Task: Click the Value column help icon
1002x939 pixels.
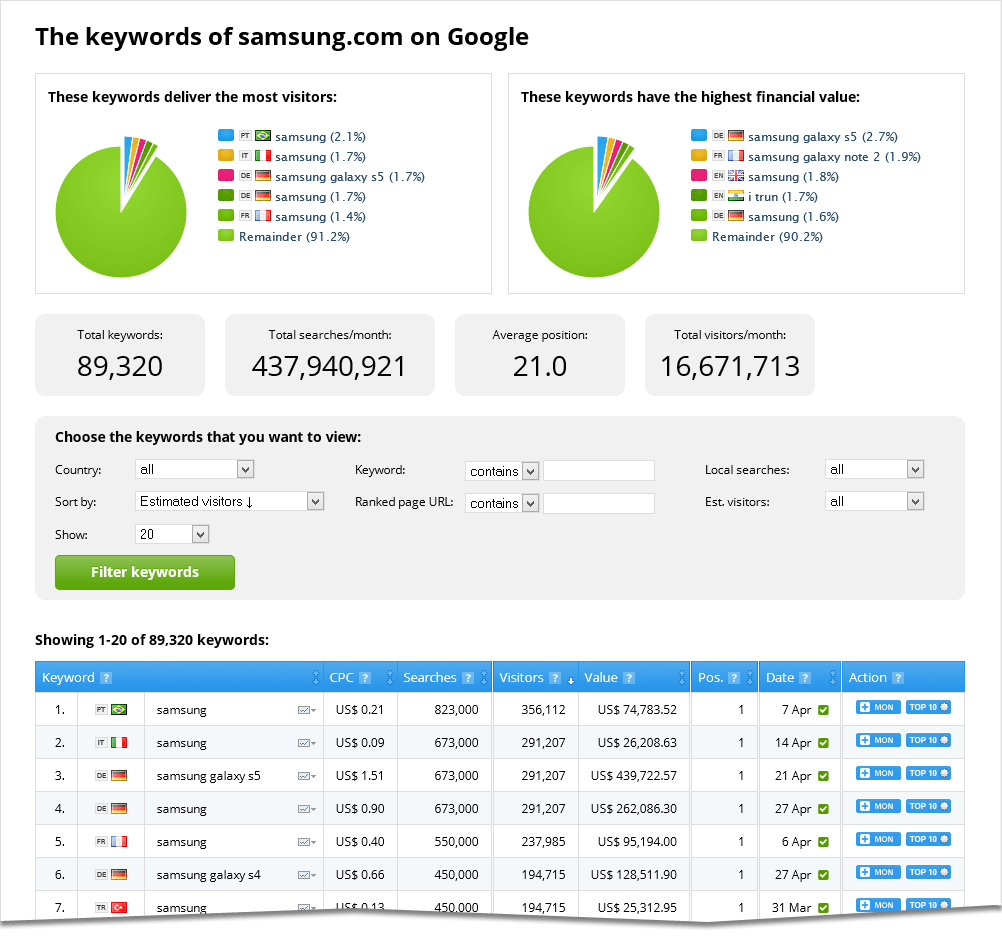Action: coord(629,678)
